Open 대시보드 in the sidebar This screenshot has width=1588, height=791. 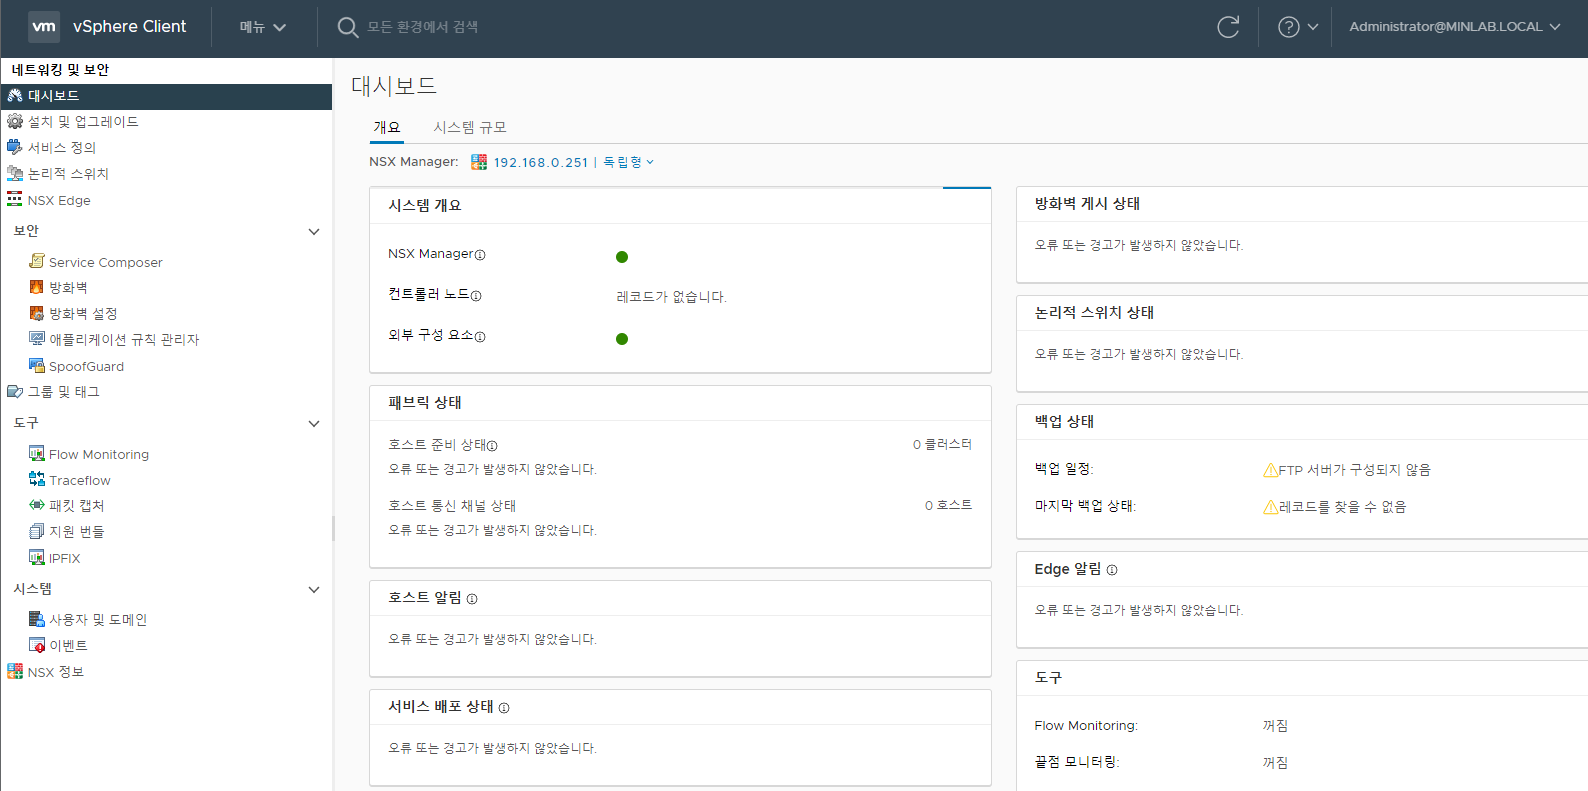click(x=166, y=96)
